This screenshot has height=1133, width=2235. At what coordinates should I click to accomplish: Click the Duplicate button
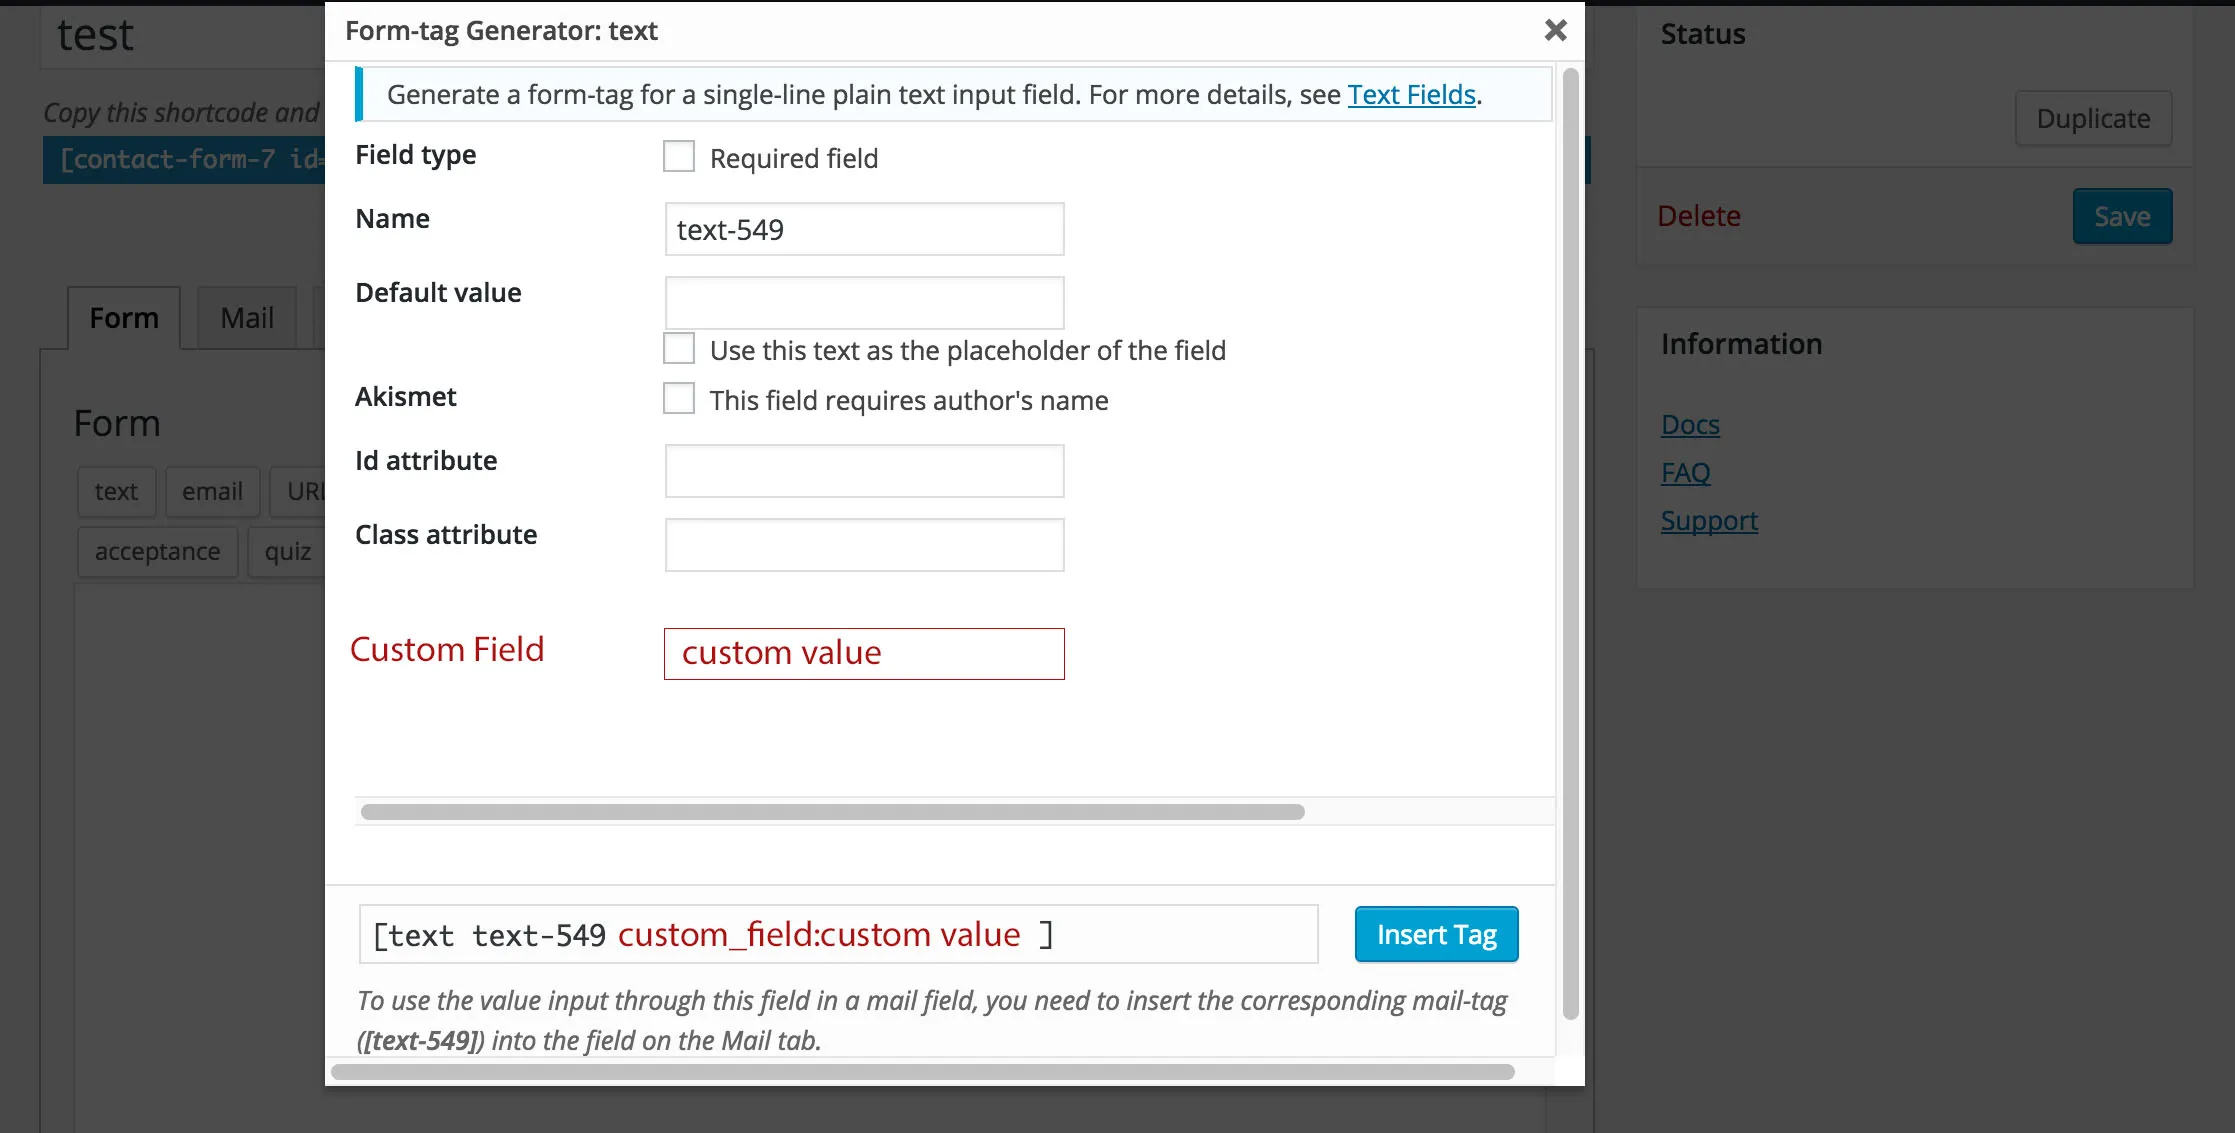tap(2093, 119)
